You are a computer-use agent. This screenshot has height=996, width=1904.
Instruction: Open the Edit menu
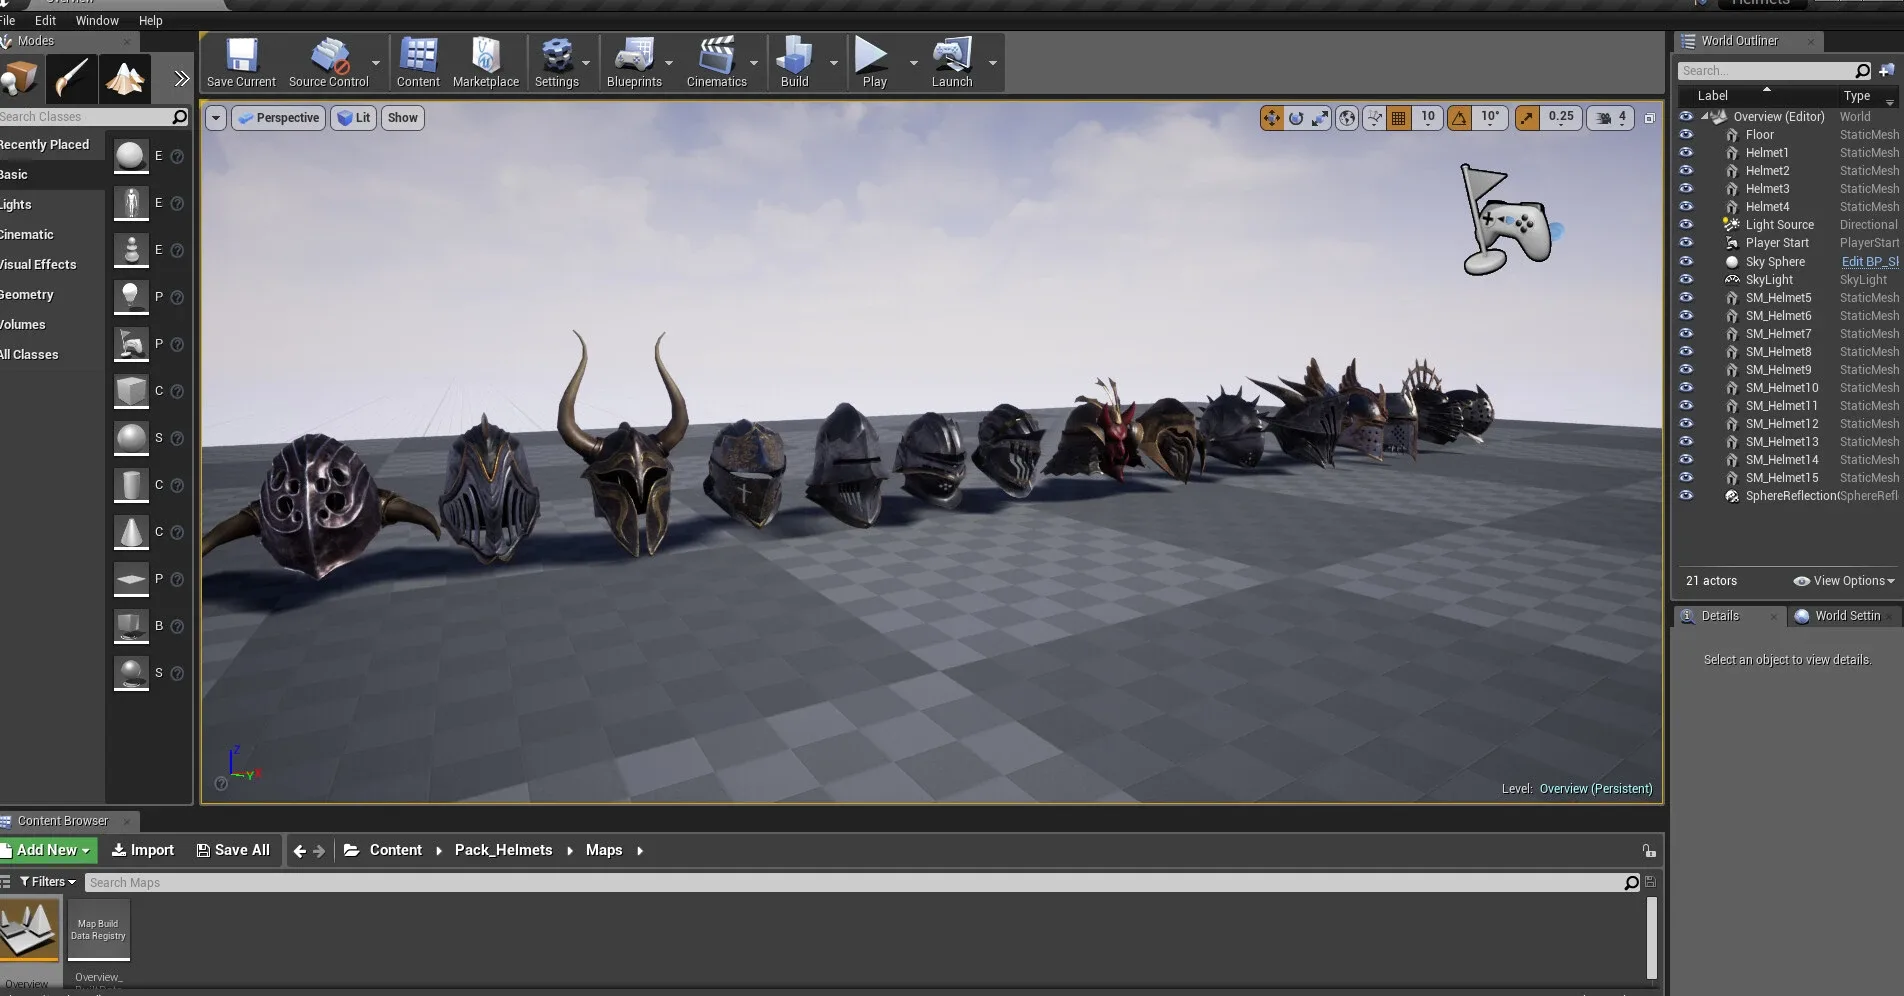(46, 20)
